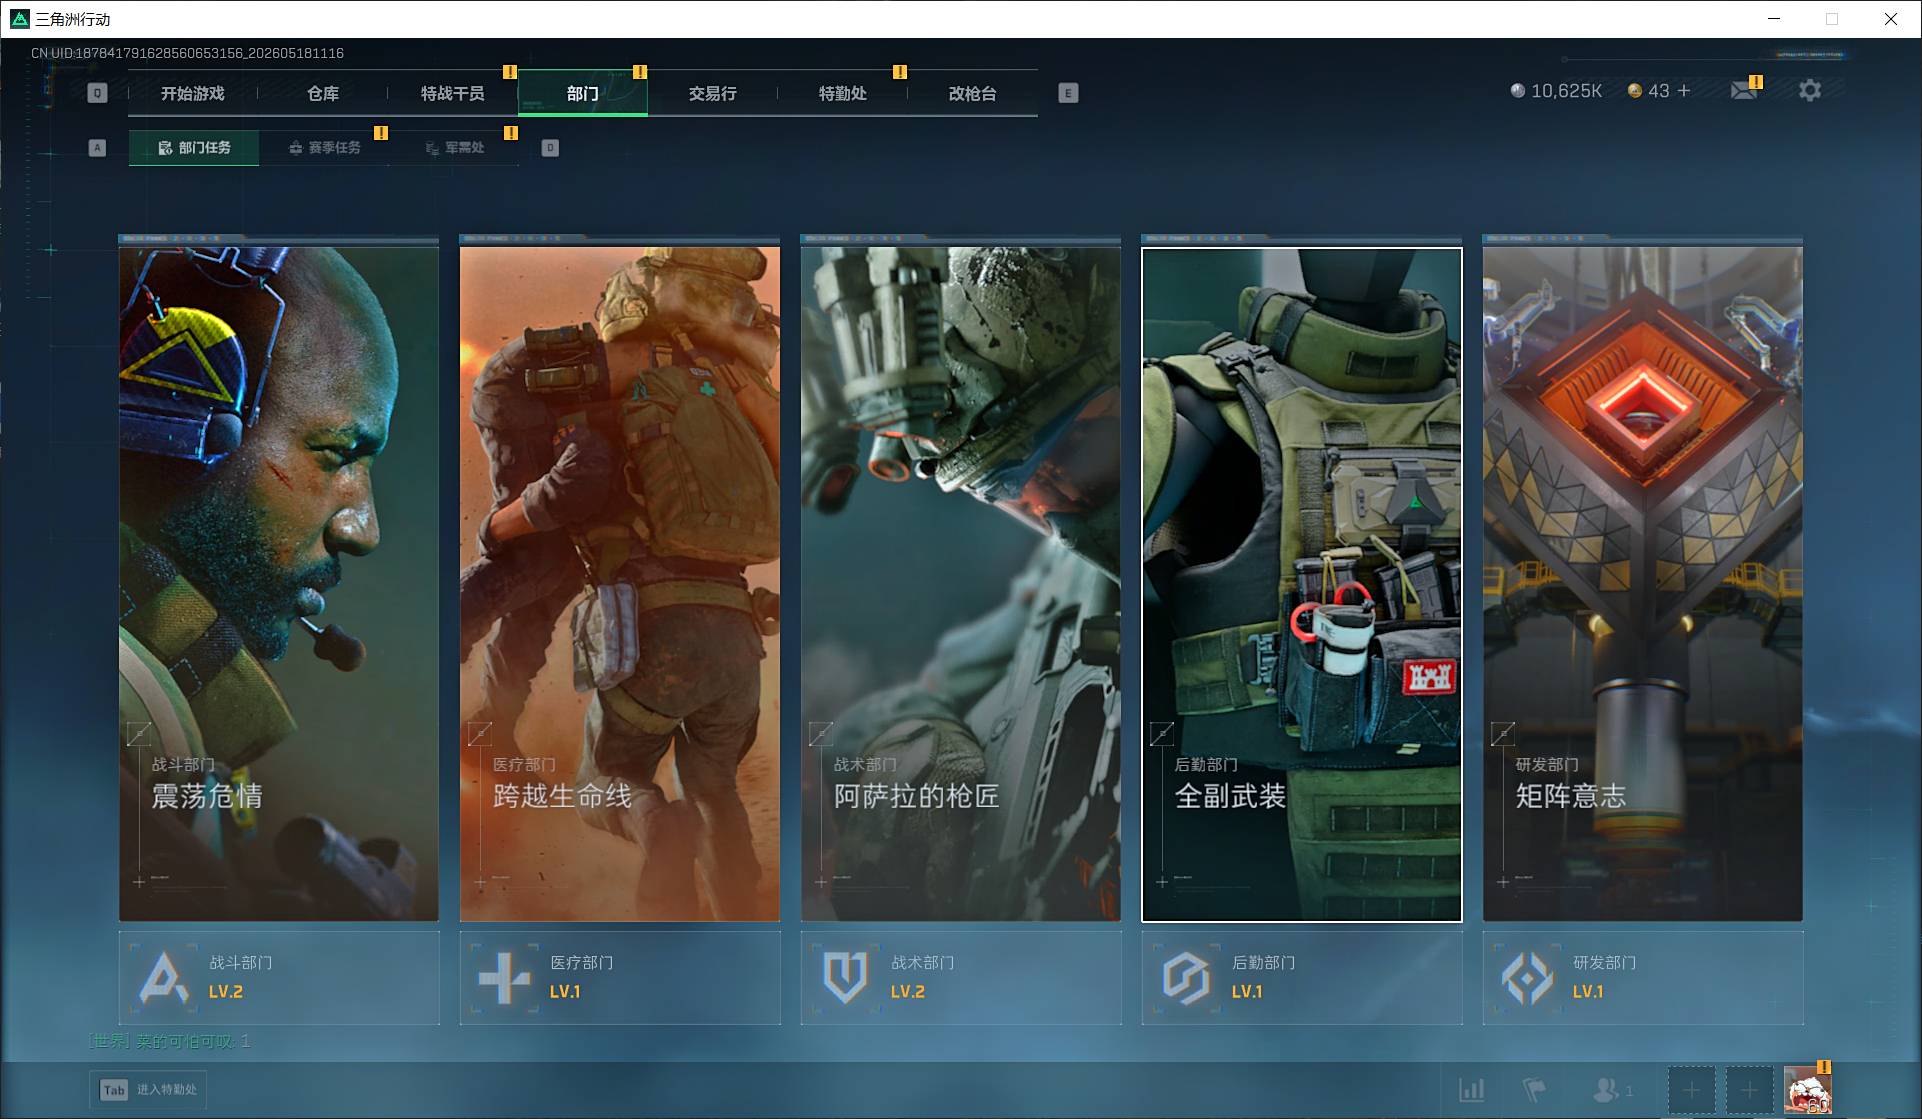Select the 部门任务 sub-tab
Image resolution: width=1922 pixels, height=1119 pixels.
click(x=194, y=148)
